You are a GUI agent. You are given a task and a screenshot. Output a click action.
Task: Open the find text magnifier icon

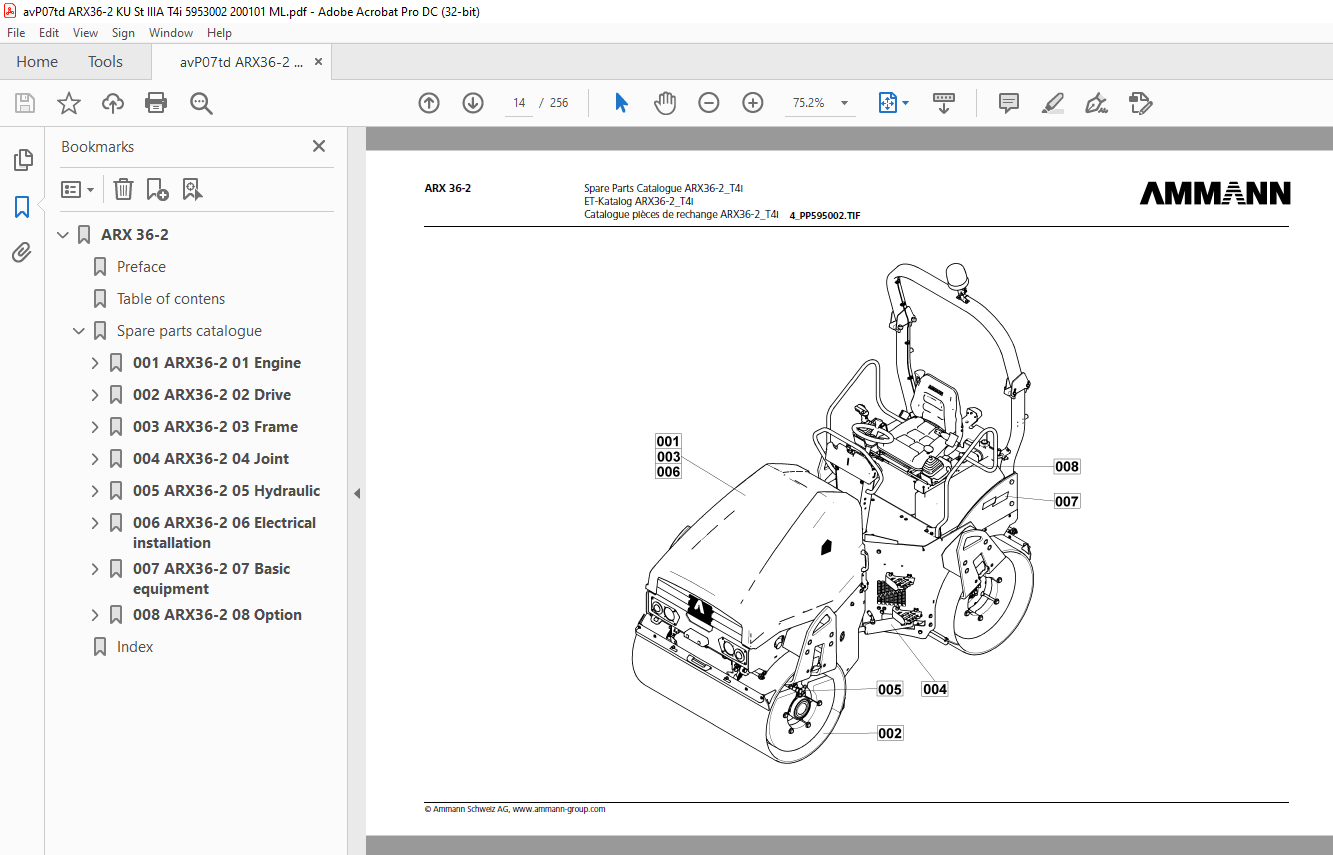point(201,103)
